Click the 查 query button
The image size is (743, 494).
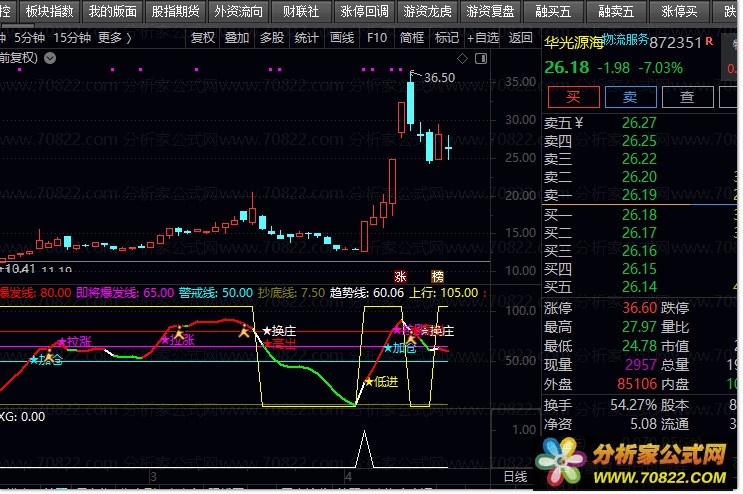click(687, 97)
